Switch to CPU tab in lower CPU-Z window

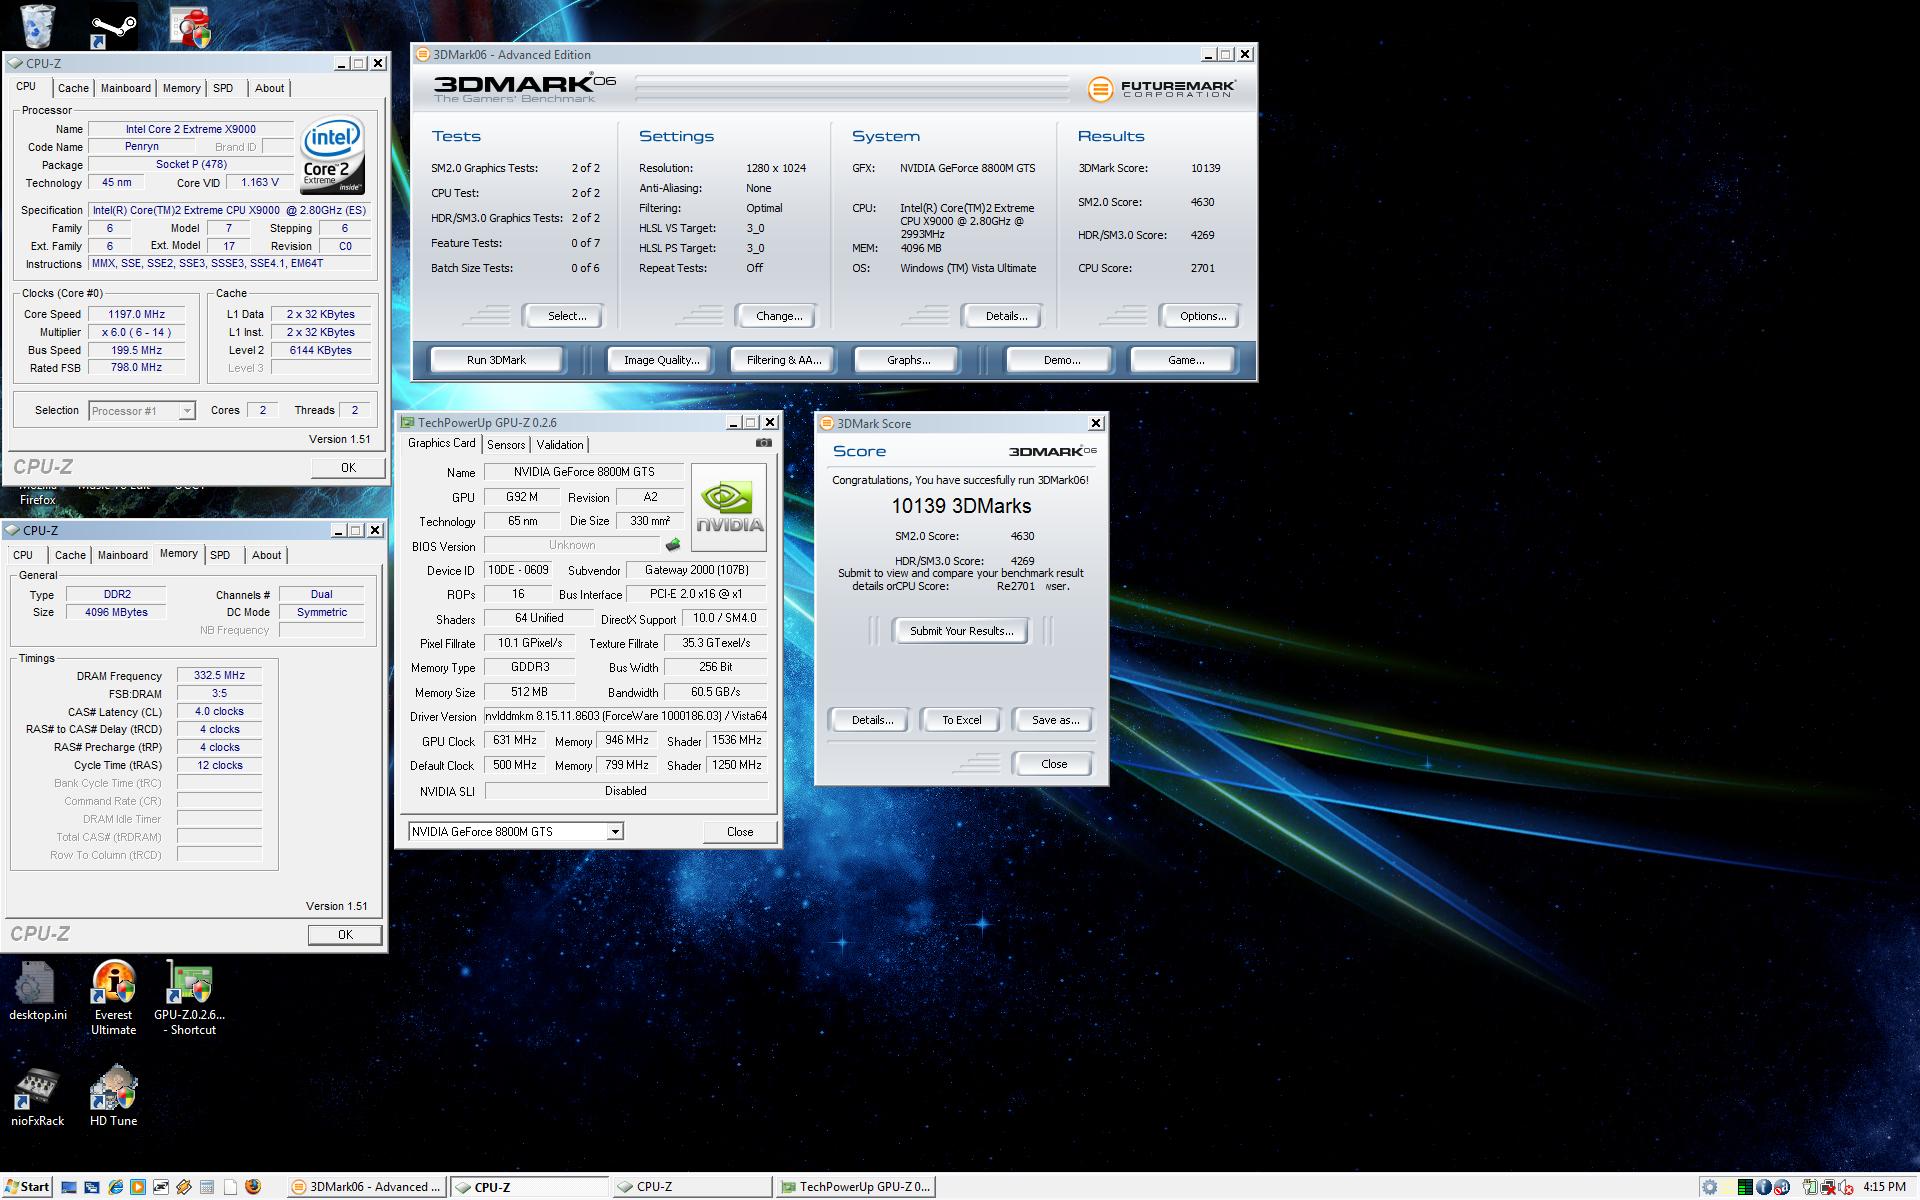(23, 555)
